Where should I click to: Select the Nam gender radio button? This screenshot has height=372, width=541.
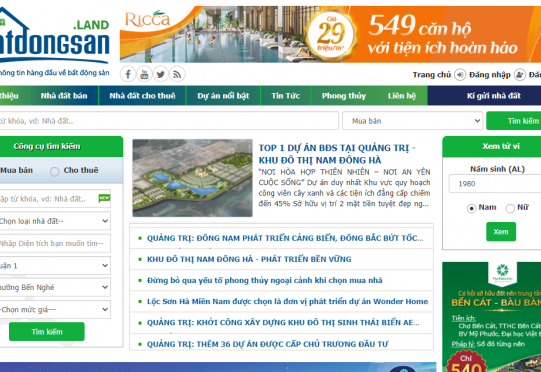click(x=471, y=208)
